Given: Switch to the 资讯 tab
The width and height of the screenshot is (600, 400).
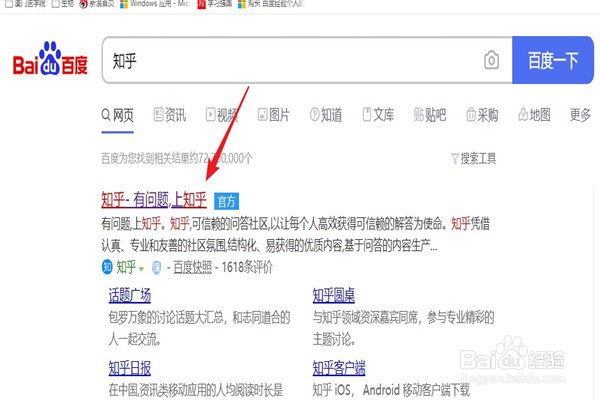Looking at the screenshot, I should coord(170,114).
